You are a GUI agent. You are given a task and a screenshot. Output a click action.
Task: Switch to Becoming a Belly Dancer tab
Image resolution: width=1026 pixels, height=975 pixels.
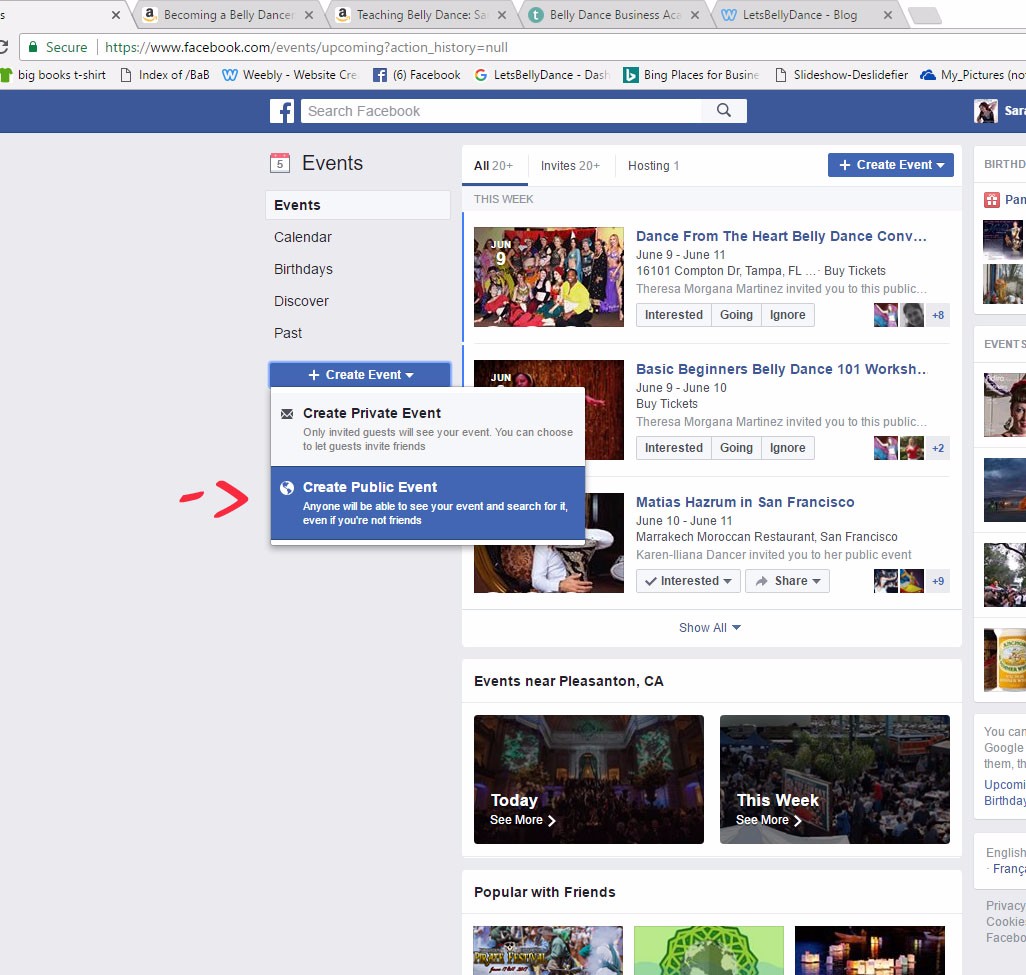pyautogui.click(x=228, y=15)
